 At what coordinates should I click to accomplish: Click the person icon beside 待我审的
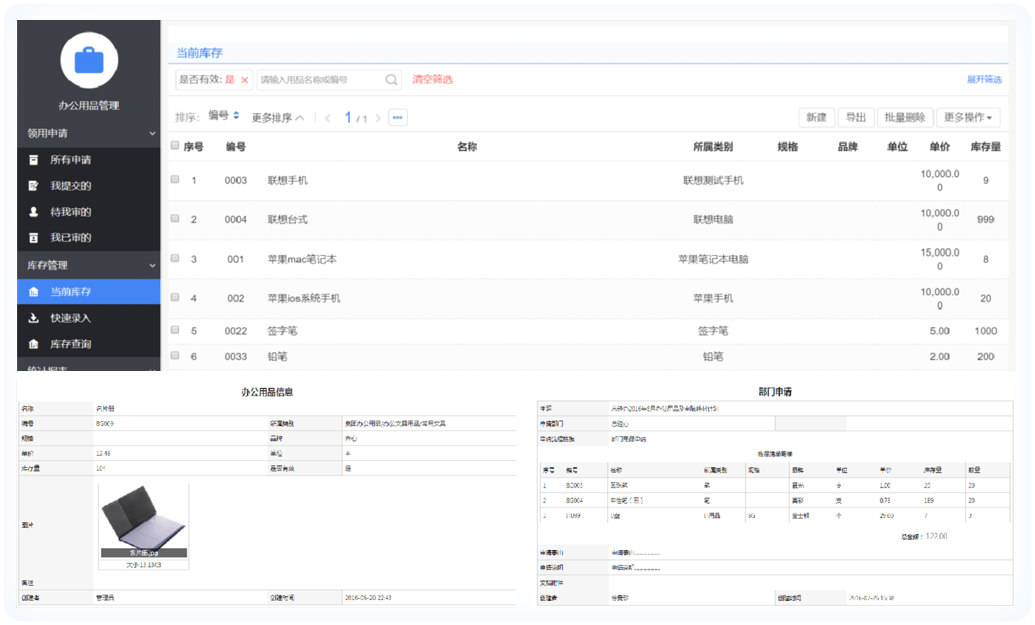(x=33, y=211)
